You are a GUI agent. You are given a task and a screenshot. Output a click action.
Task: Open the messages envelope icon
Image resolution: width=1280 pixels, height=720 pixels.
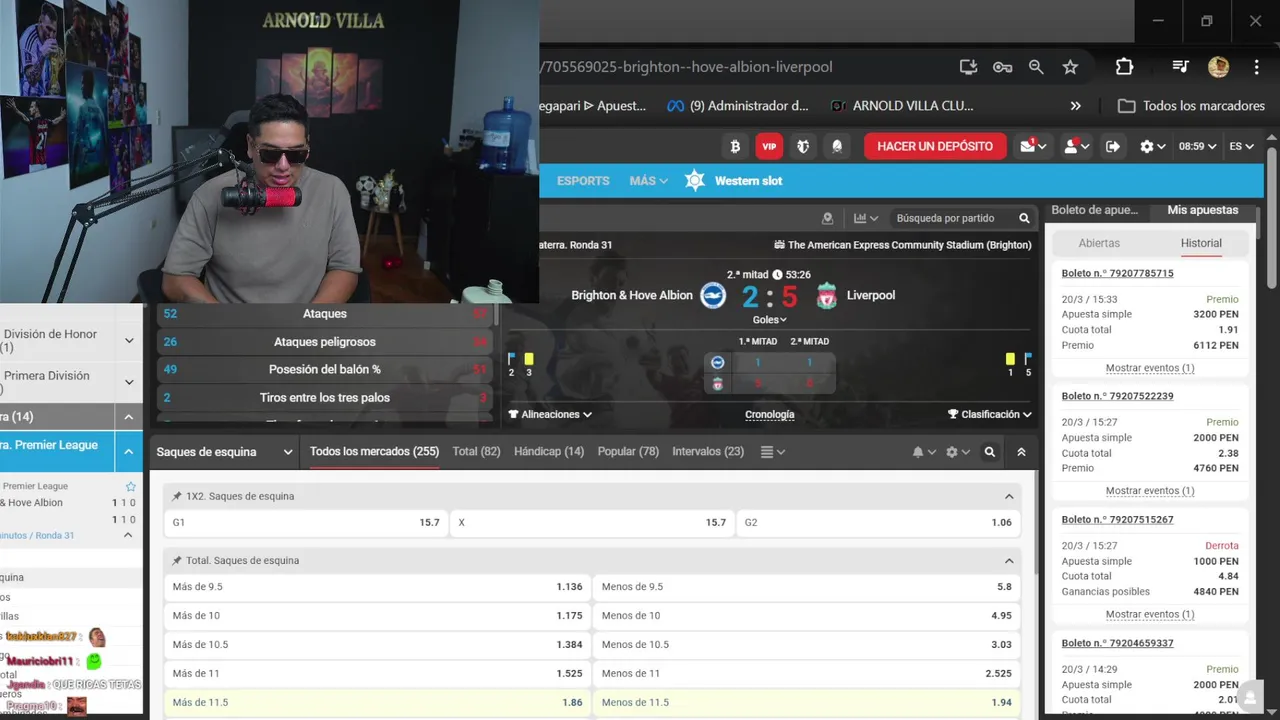1033,146
